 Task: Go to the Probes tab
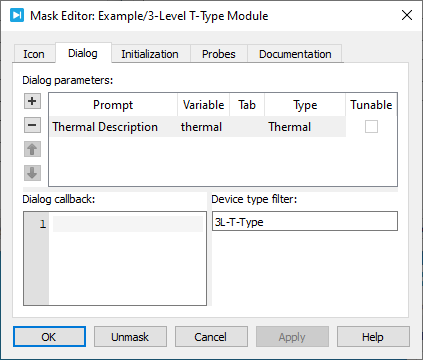tap(219, 54)
